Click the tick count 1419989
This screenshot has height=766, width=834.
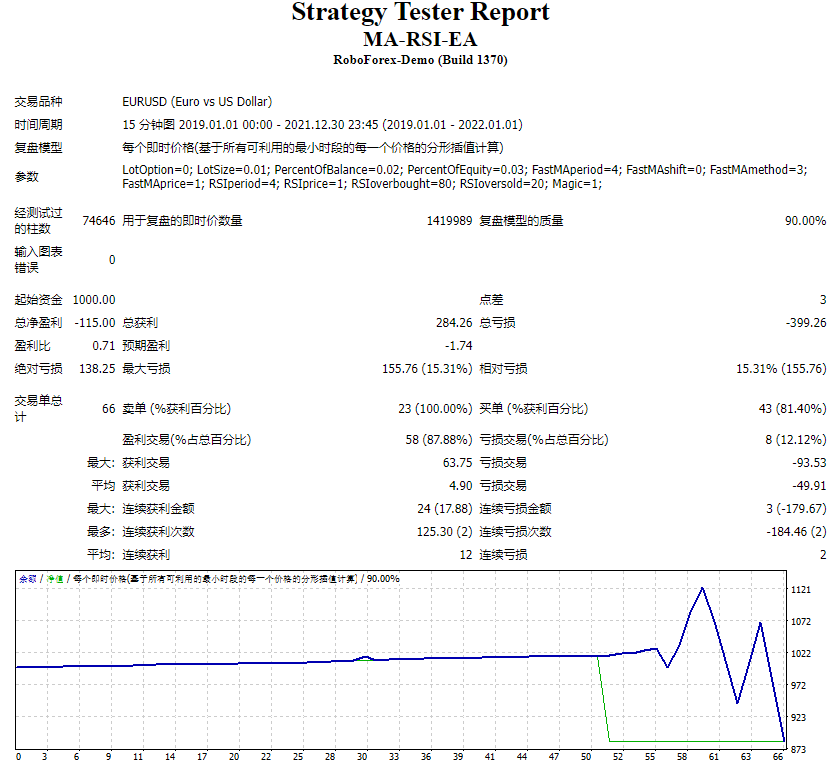tap(449, 221)
